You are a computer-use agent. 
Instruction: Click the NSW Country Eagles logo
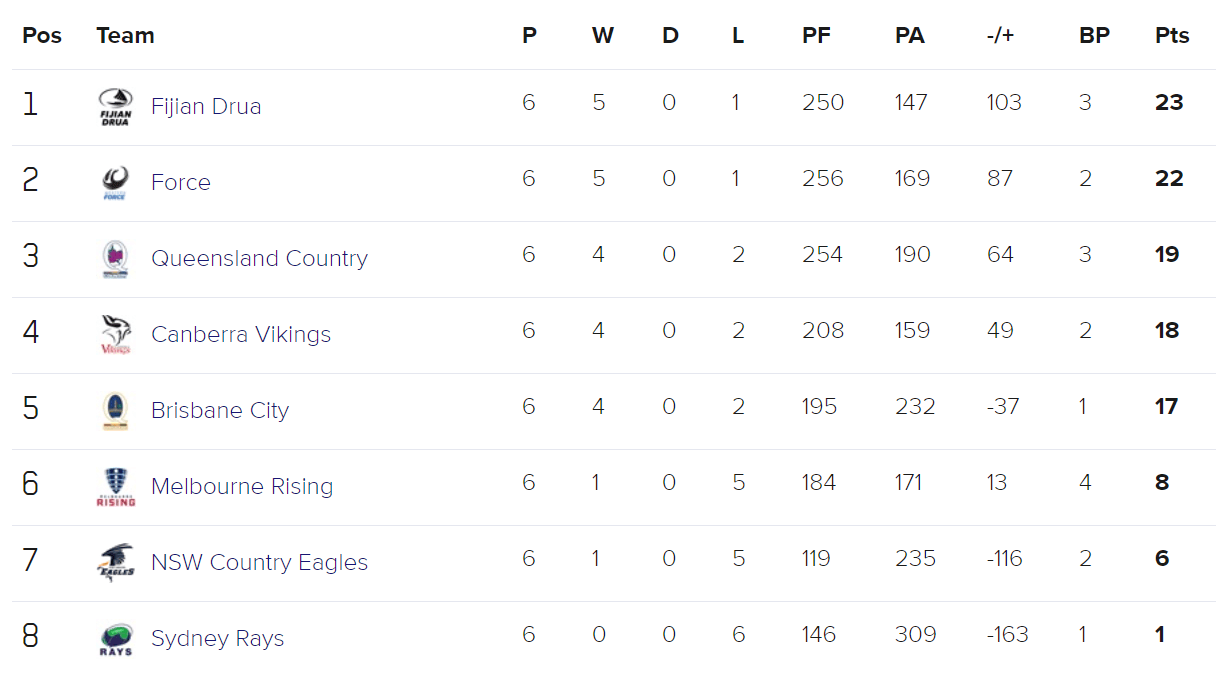116,563
